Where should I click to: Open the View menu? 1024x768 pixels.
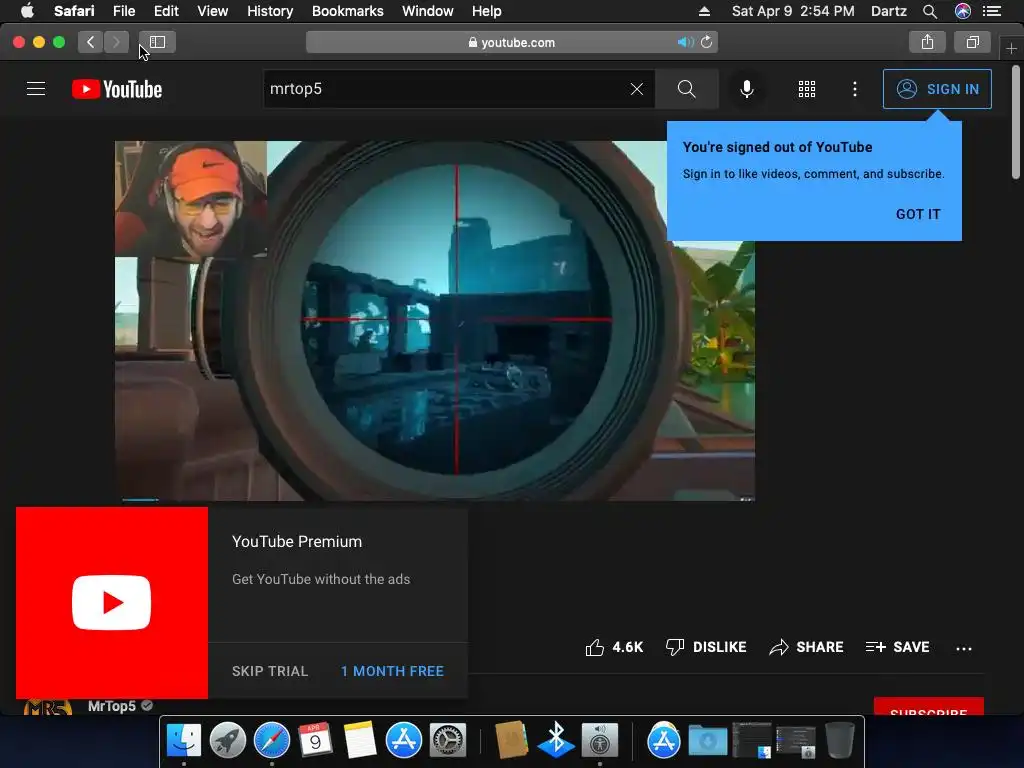coord(212,11)
